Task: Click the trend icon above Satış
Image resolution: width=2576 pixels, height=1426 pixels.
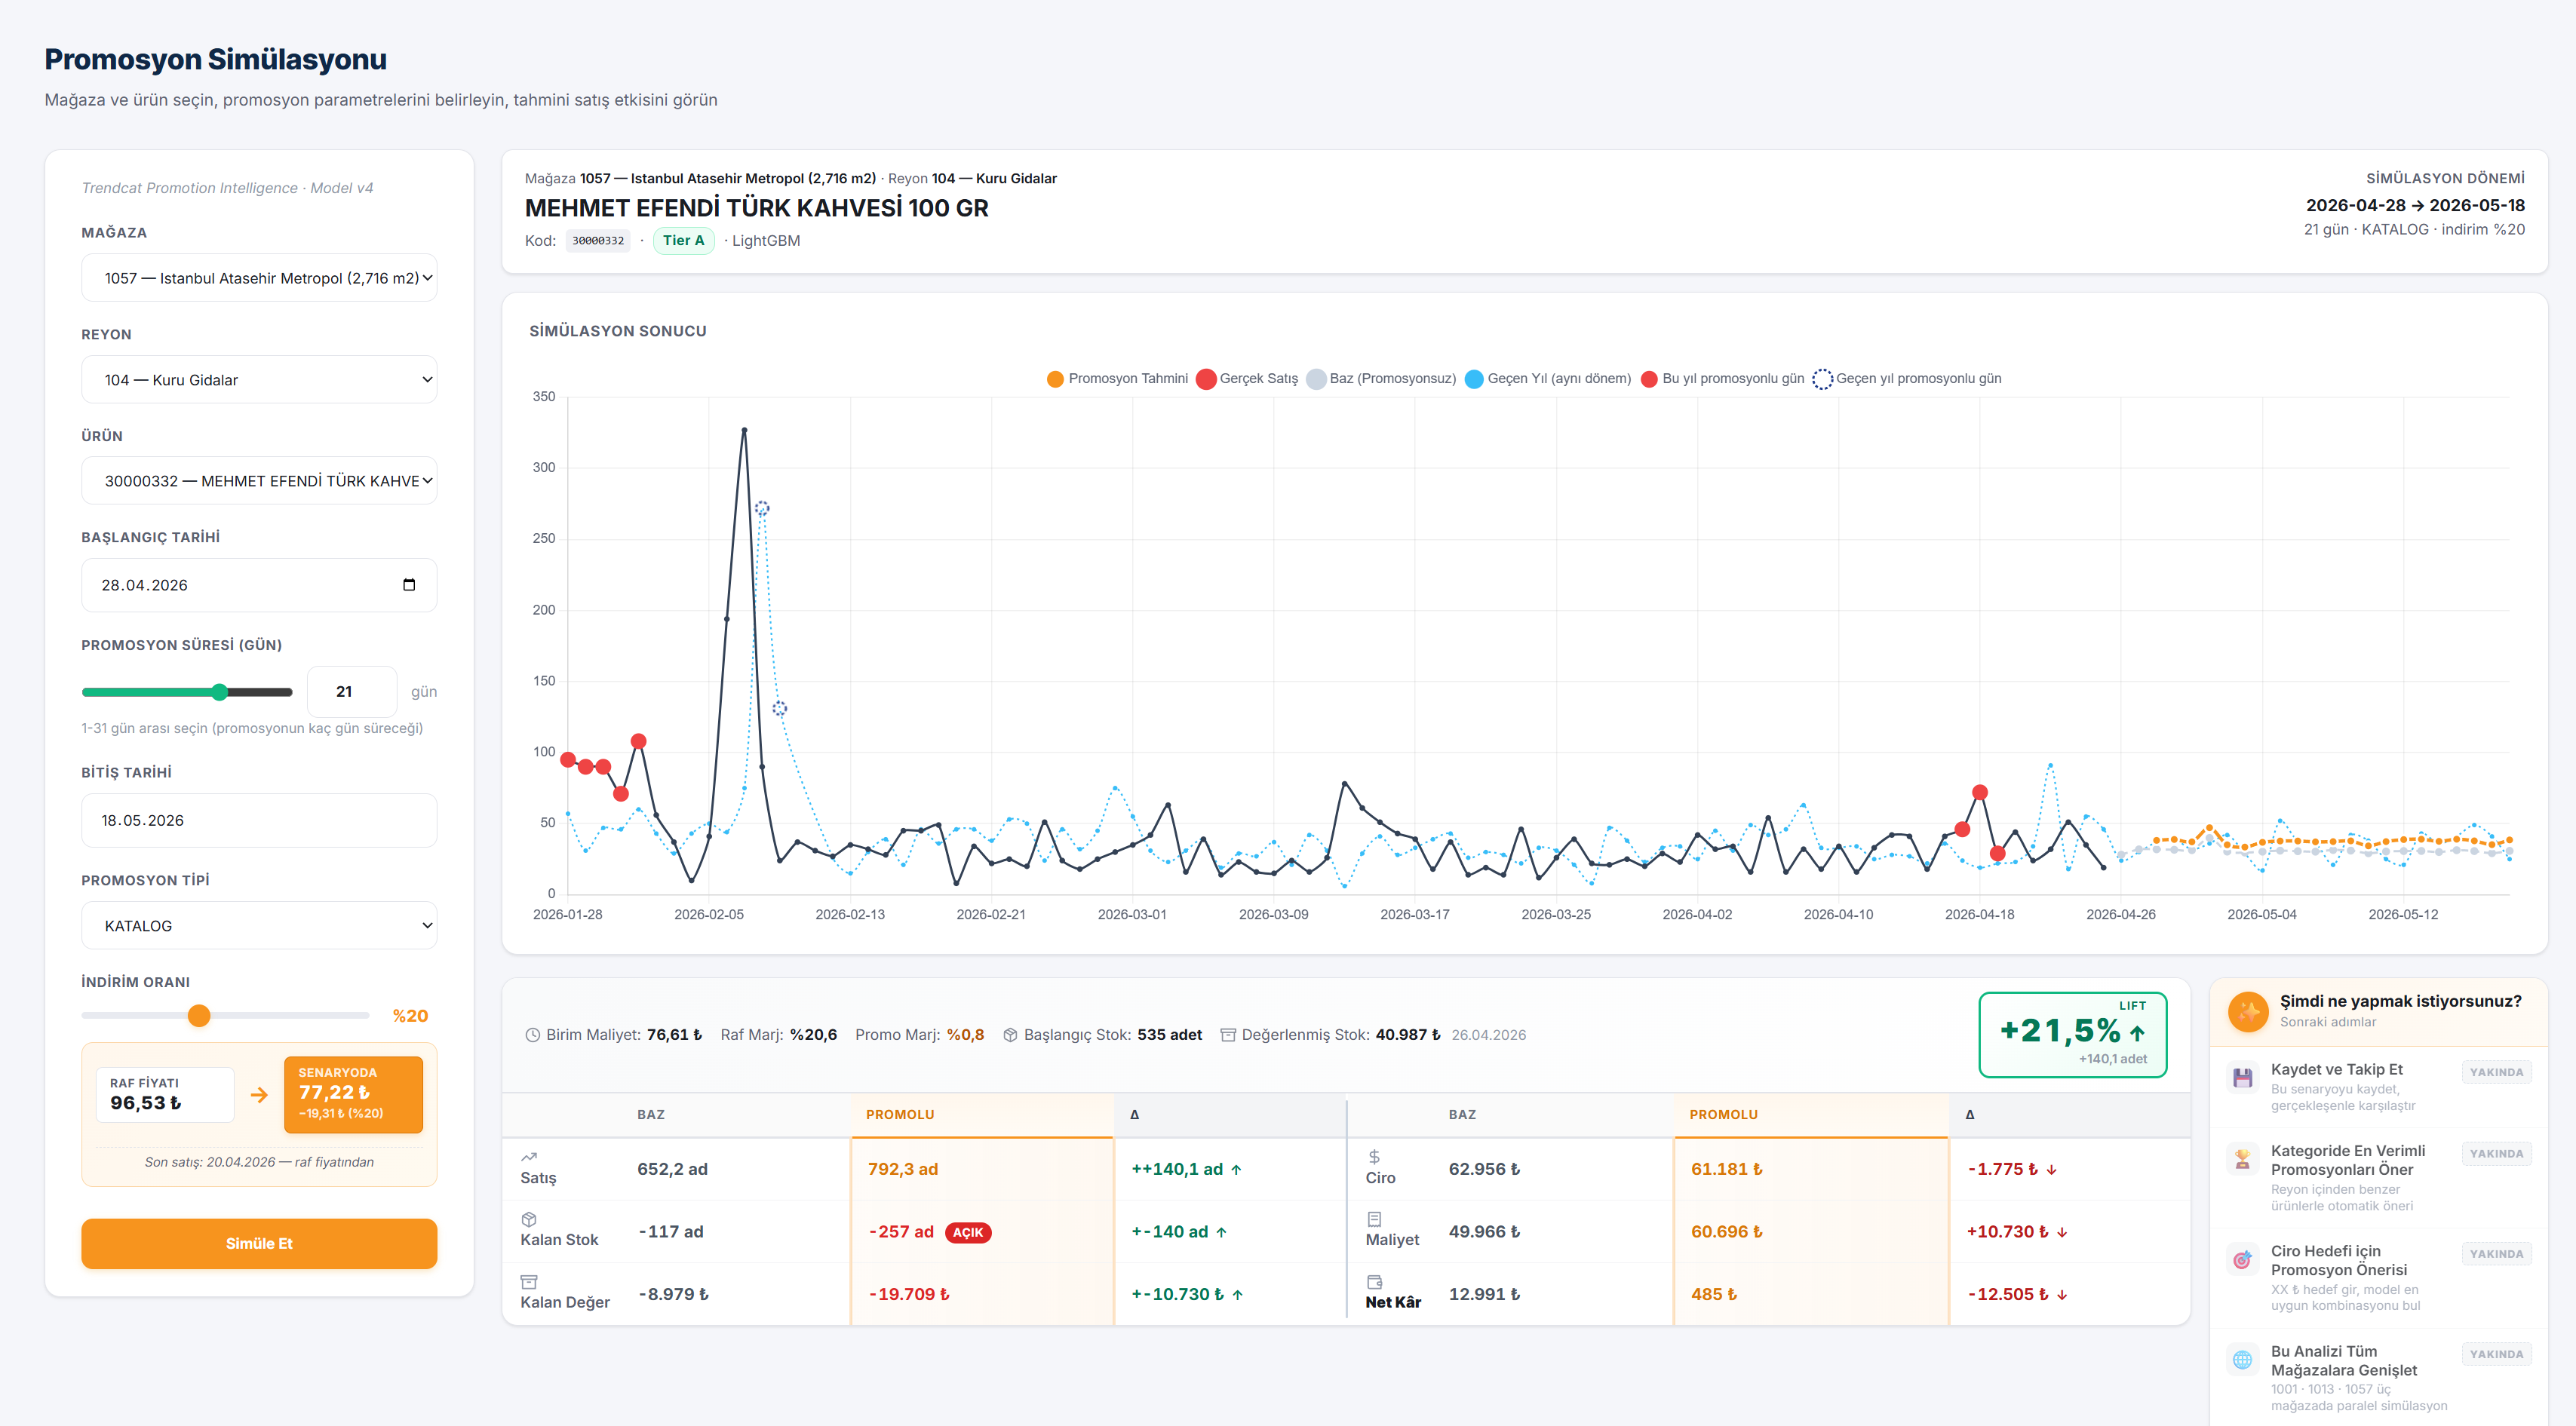Action: point(529,1157)
